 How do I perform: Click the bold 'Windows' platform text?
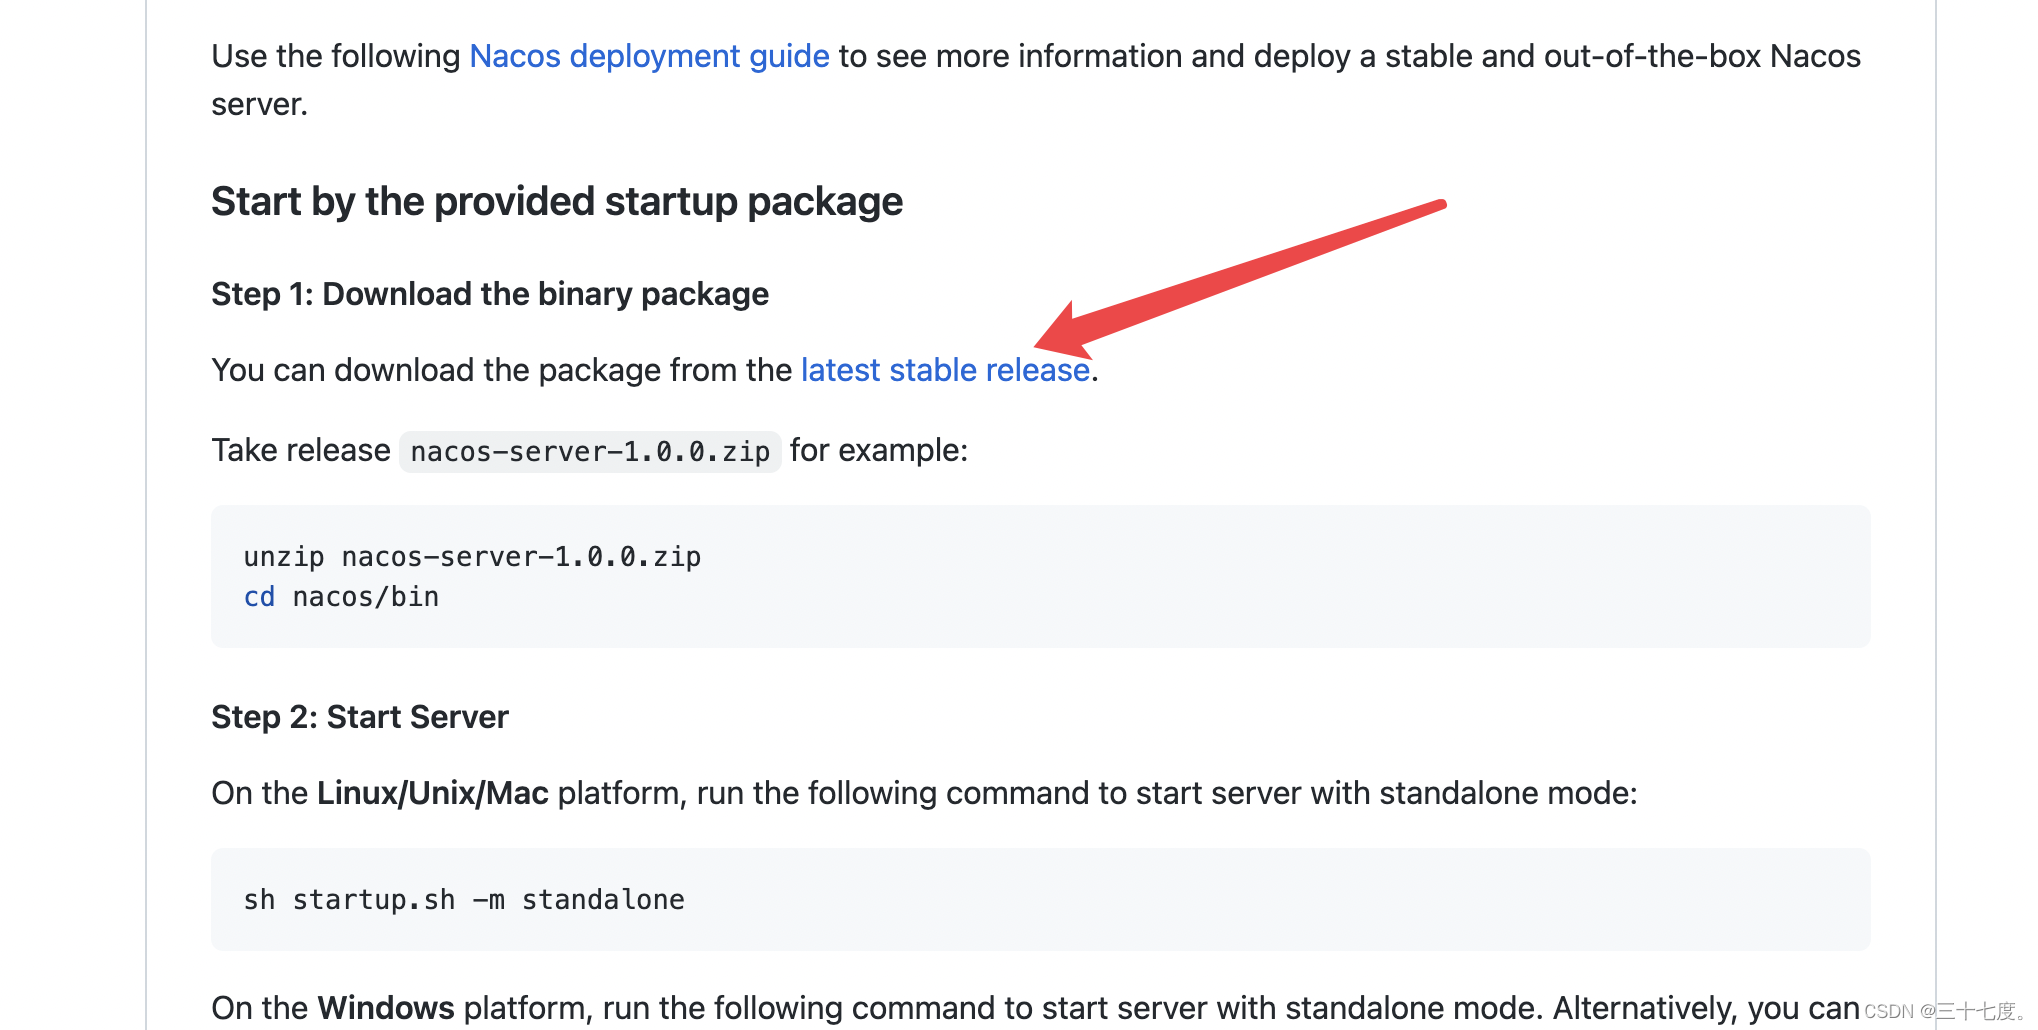[x=386, y=1007]
